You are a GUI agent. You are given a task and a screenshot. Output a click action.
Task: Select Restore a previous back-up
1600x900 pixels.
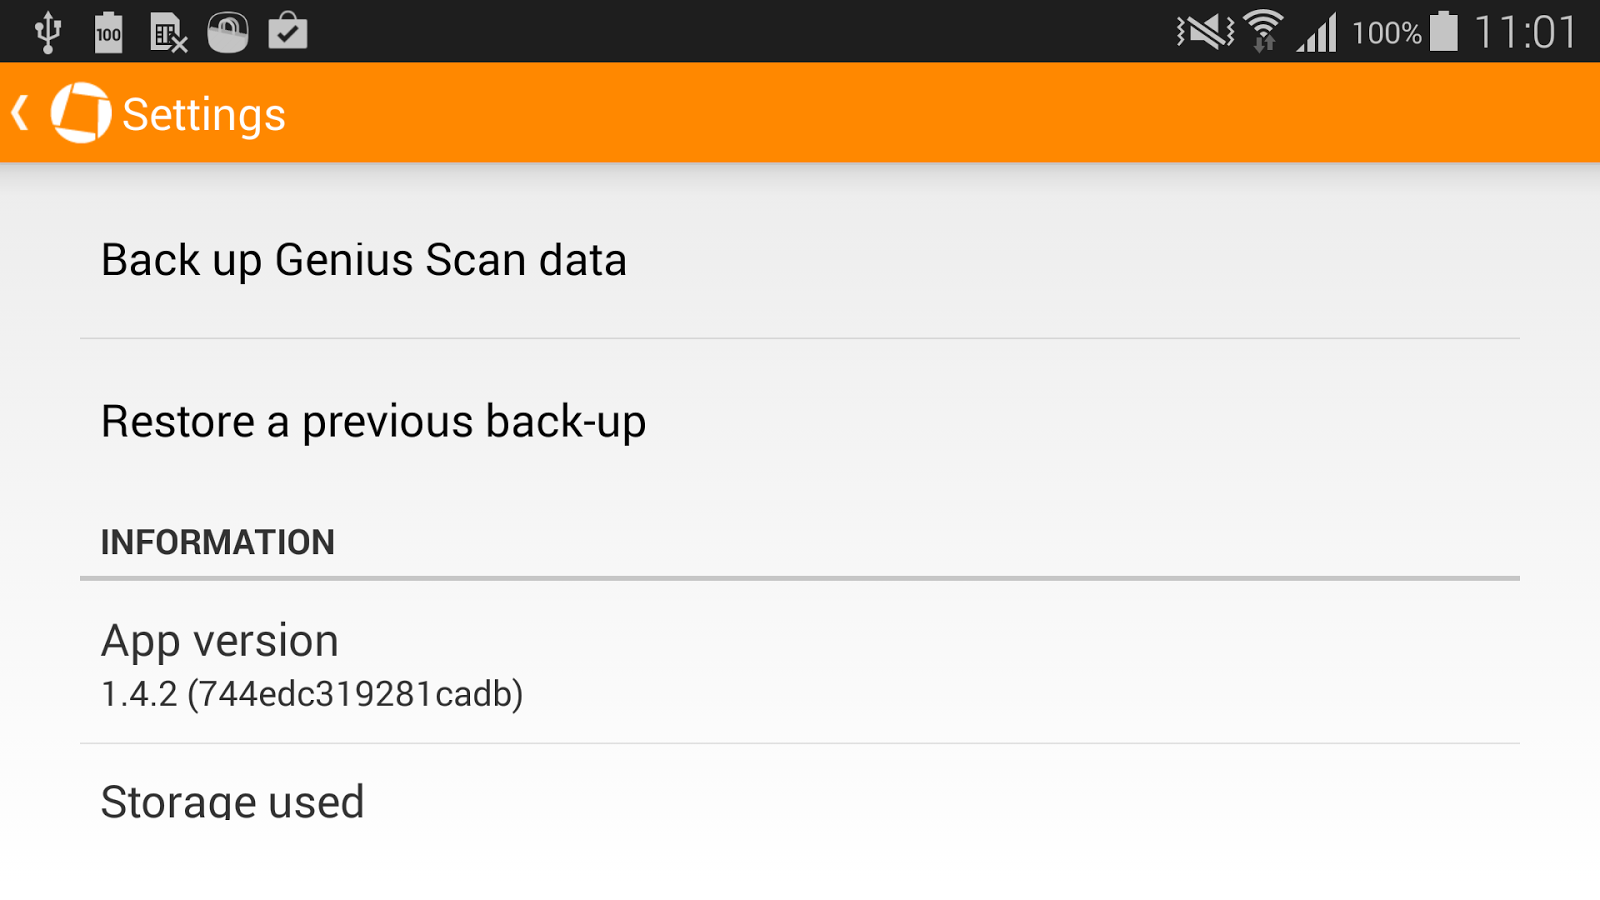tap(800, 421)
